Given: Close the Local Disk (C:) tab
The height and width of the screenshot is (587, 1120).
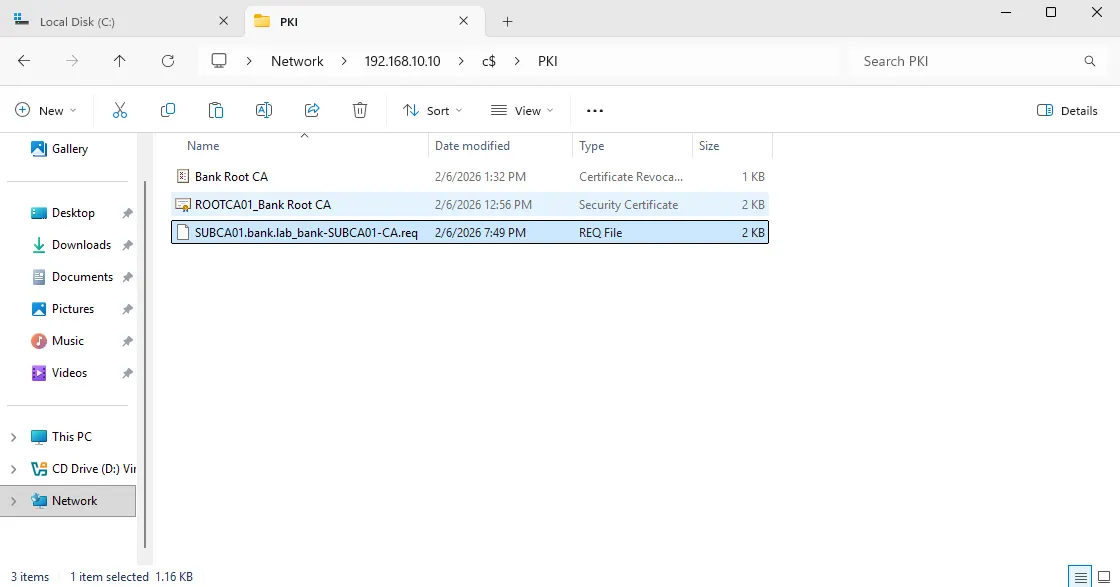Looking at the screenshot, I should [x=224, y=21].
